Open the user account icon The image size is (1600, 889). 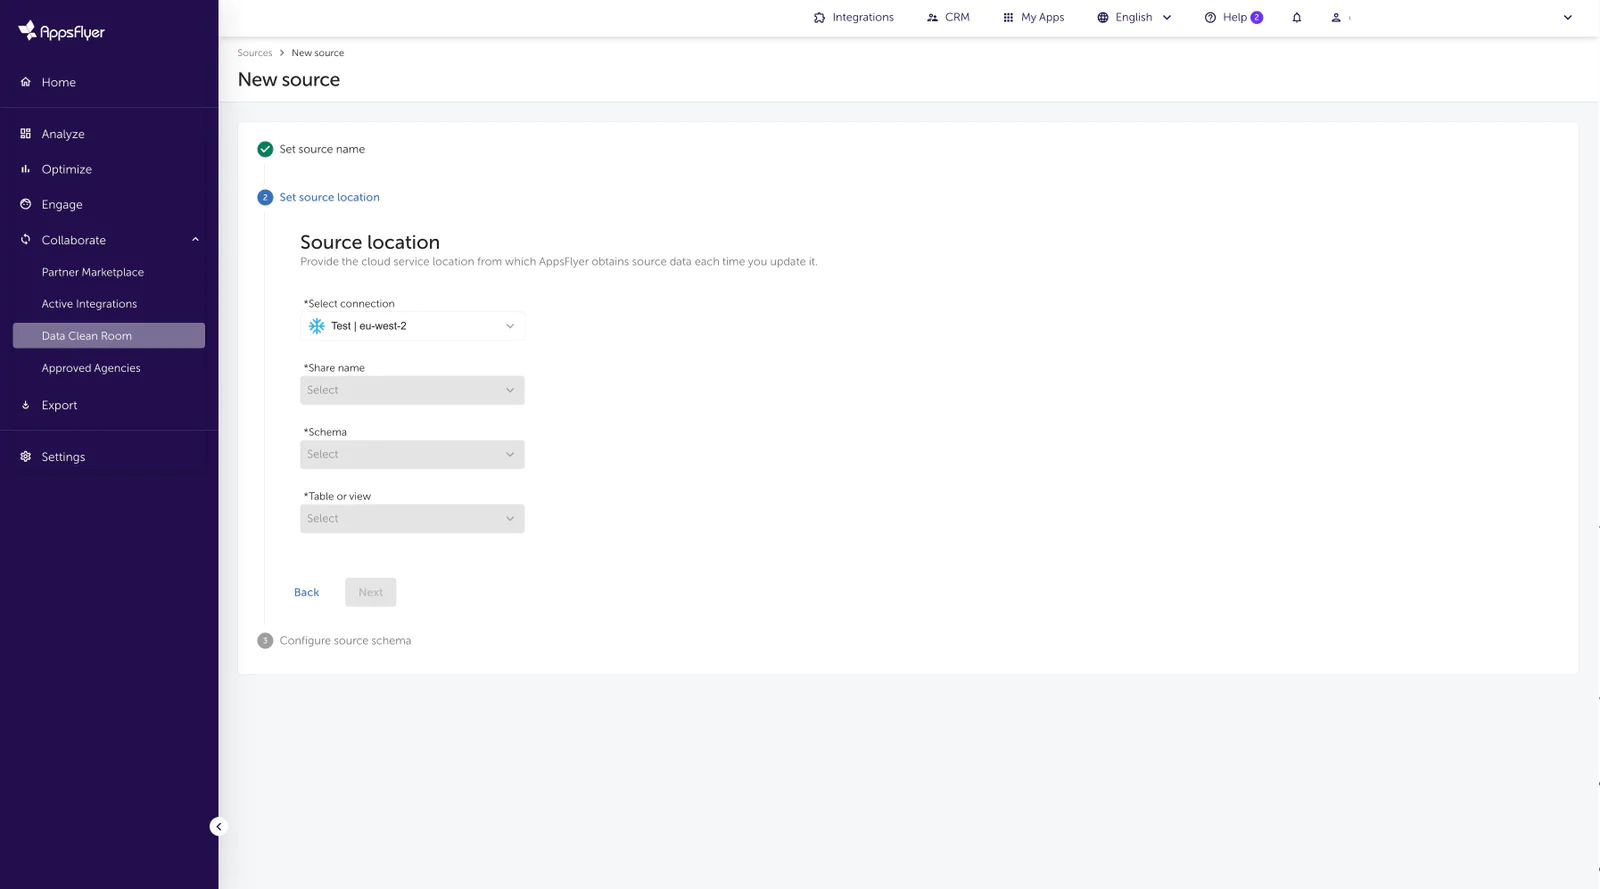click(1336, 18)
